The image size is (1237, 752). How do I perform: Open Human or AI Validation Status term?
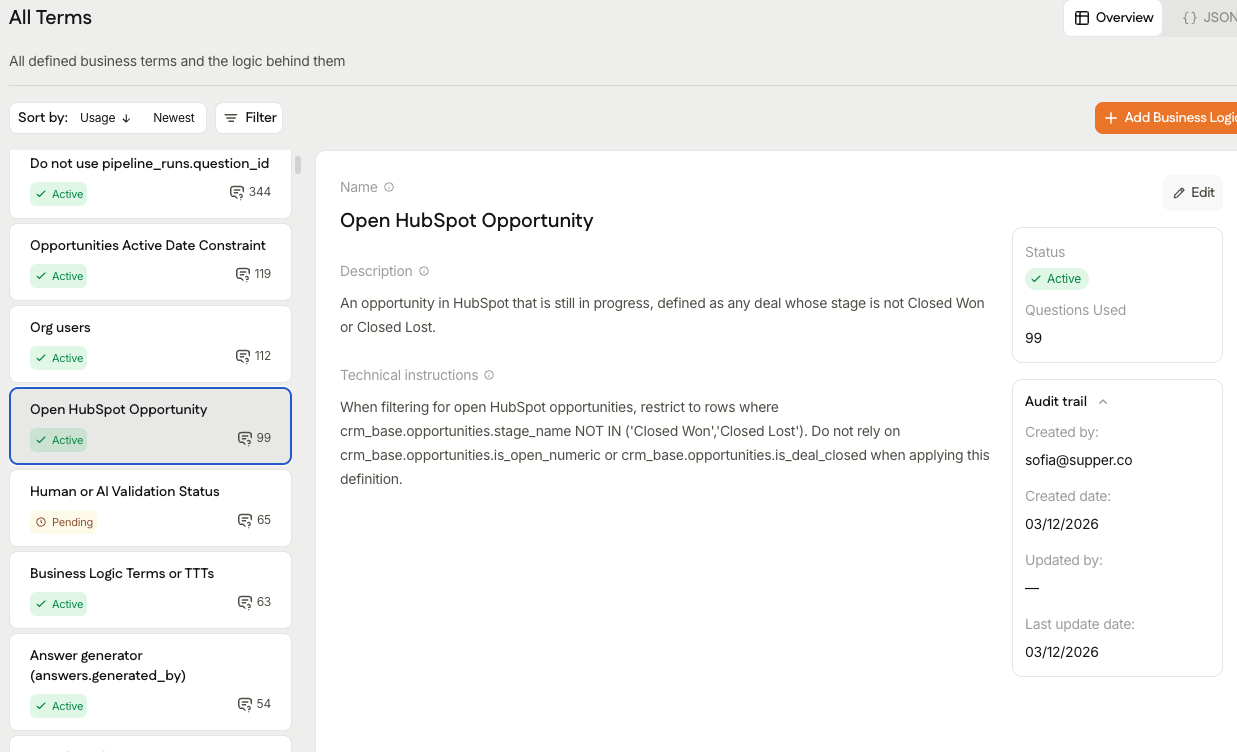(x=150, y=508)
